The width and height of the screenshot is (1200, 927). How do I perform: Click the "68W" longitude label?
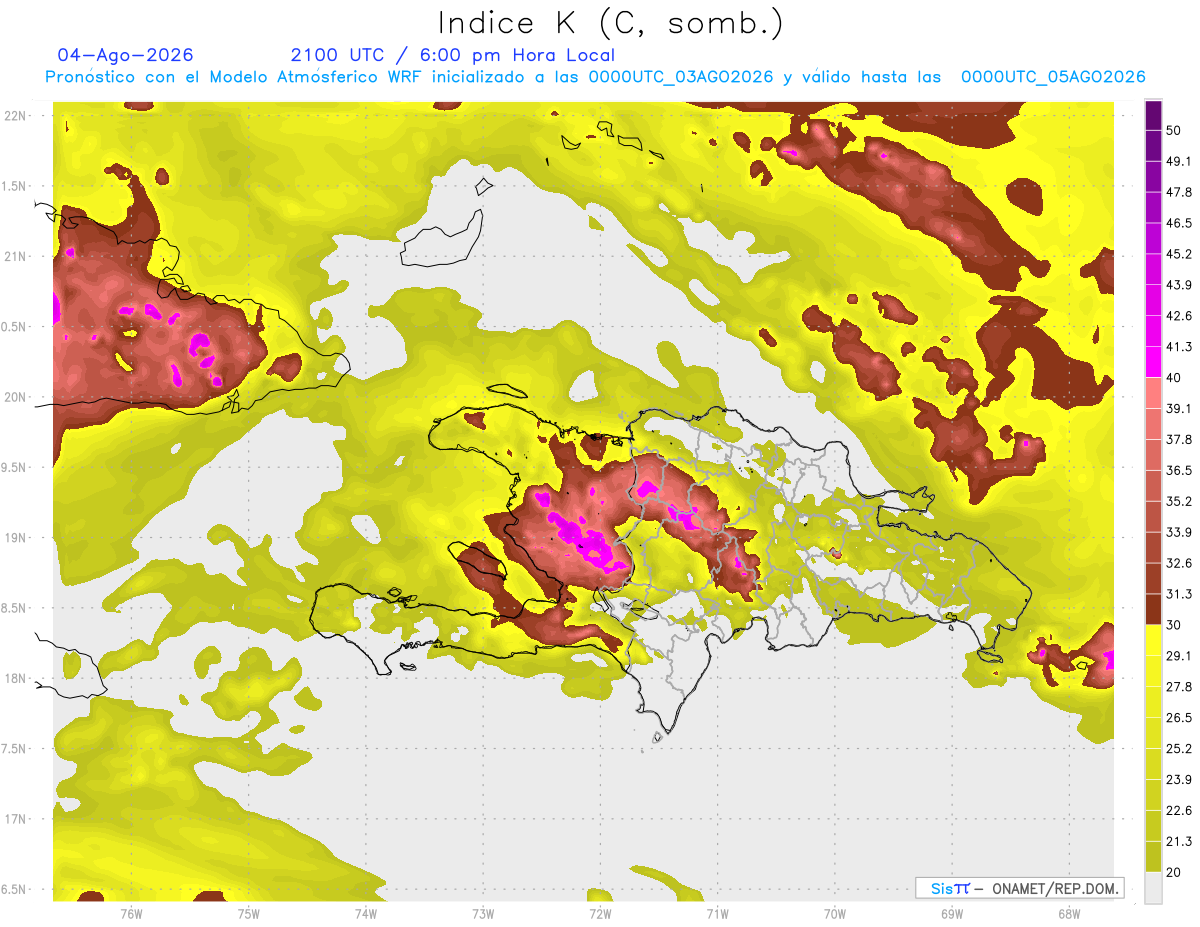pyautogui.click(x=1069, y=914)
